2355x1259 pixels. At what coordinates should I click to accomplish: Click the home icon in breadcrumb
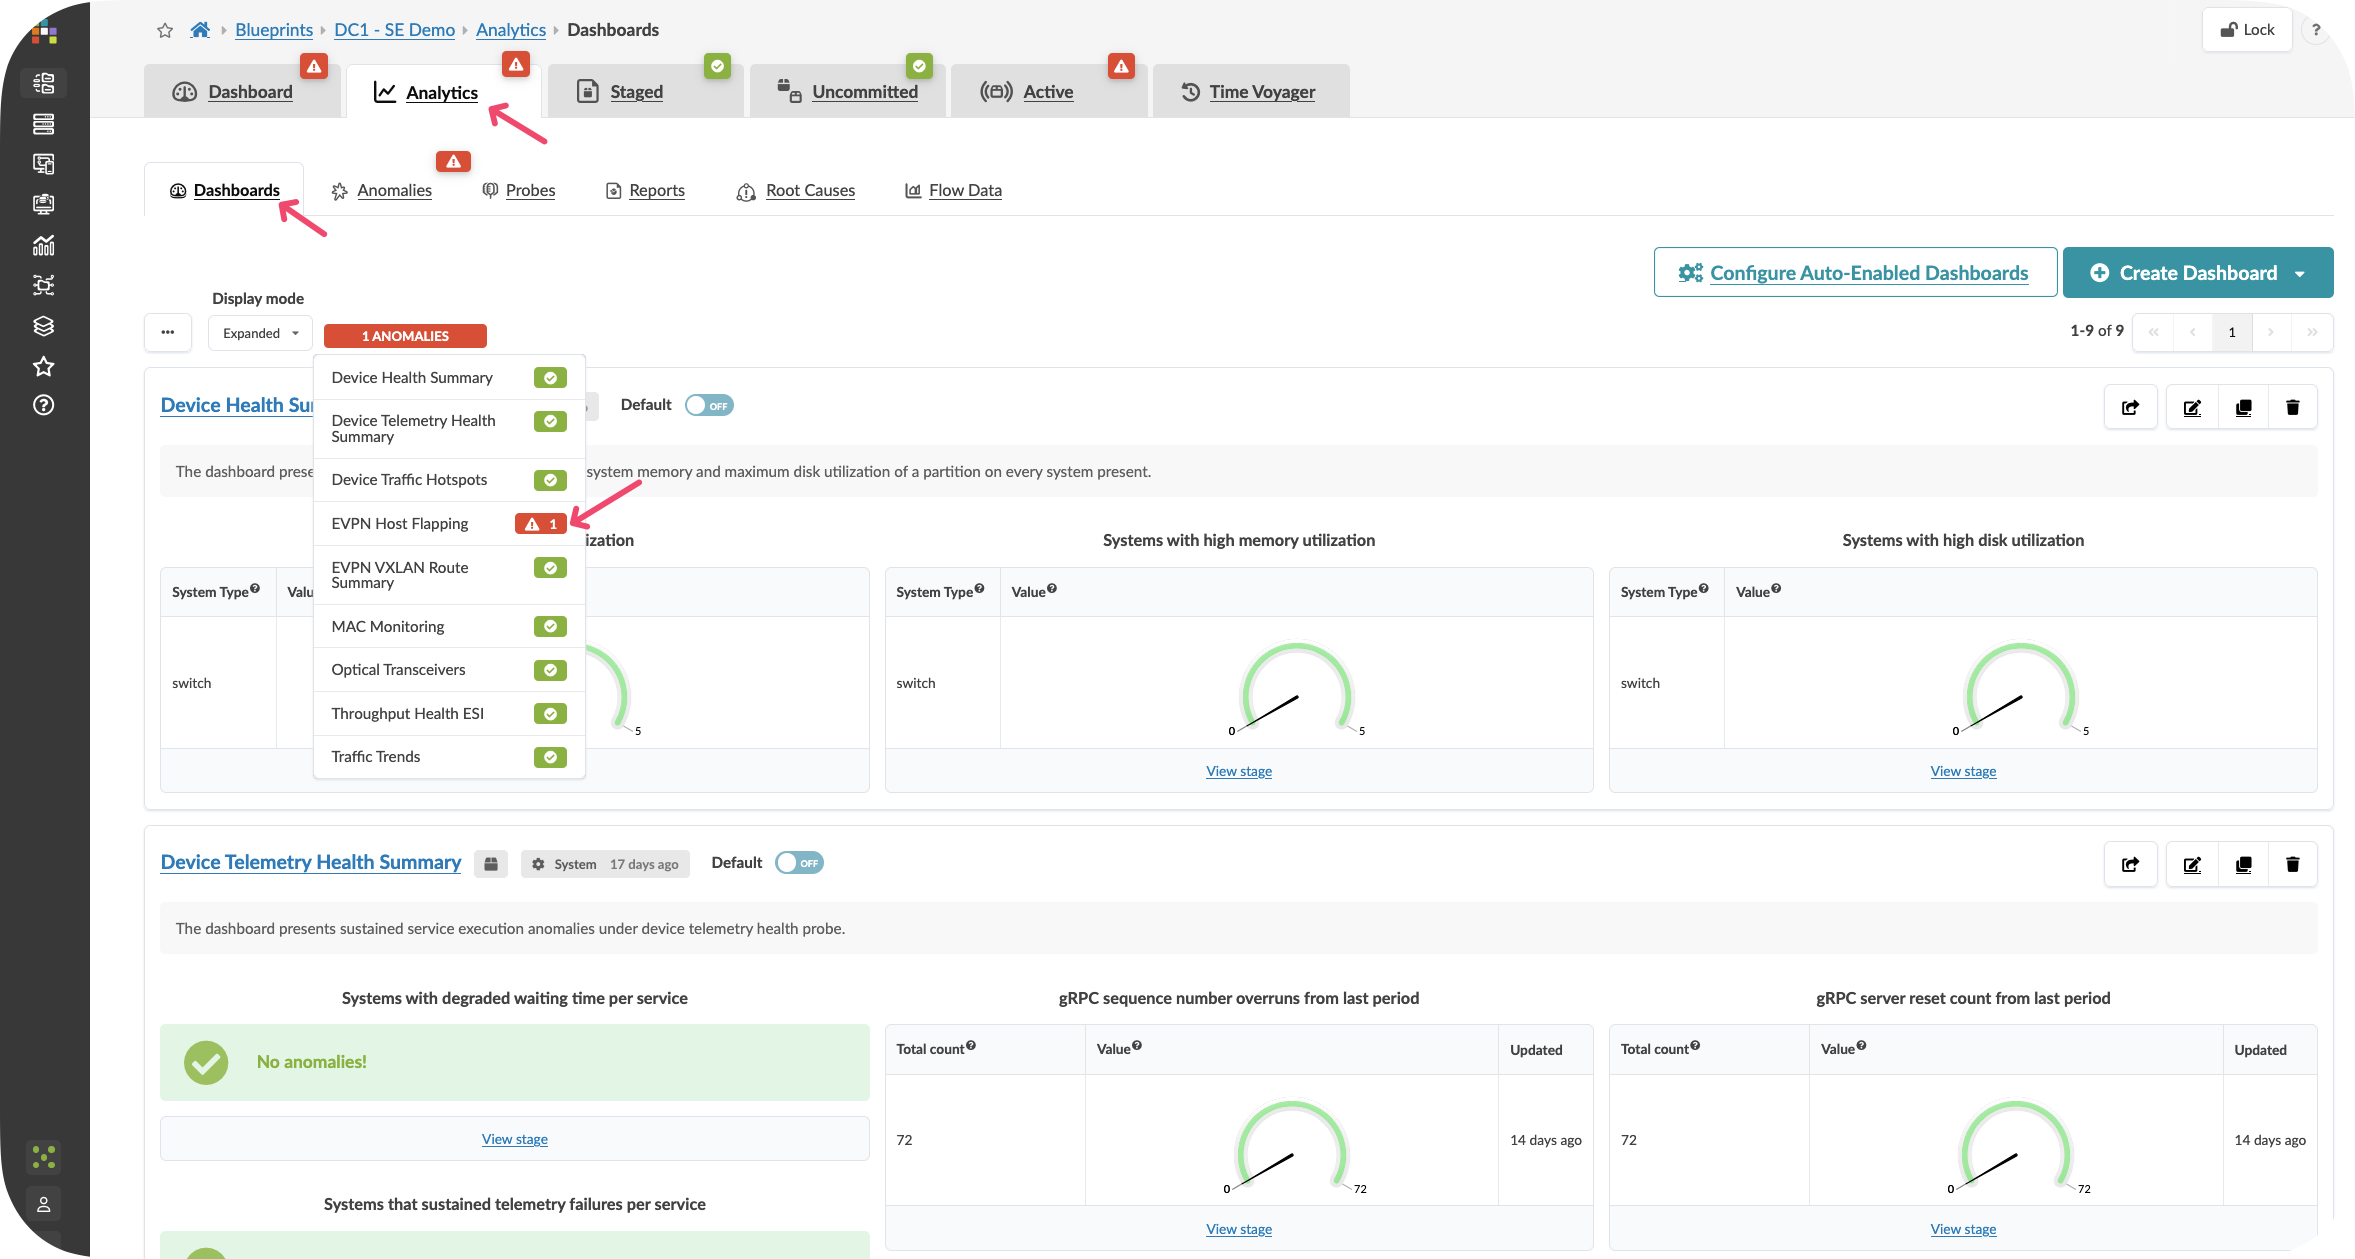pyautogui.click(x=200, y=30)
